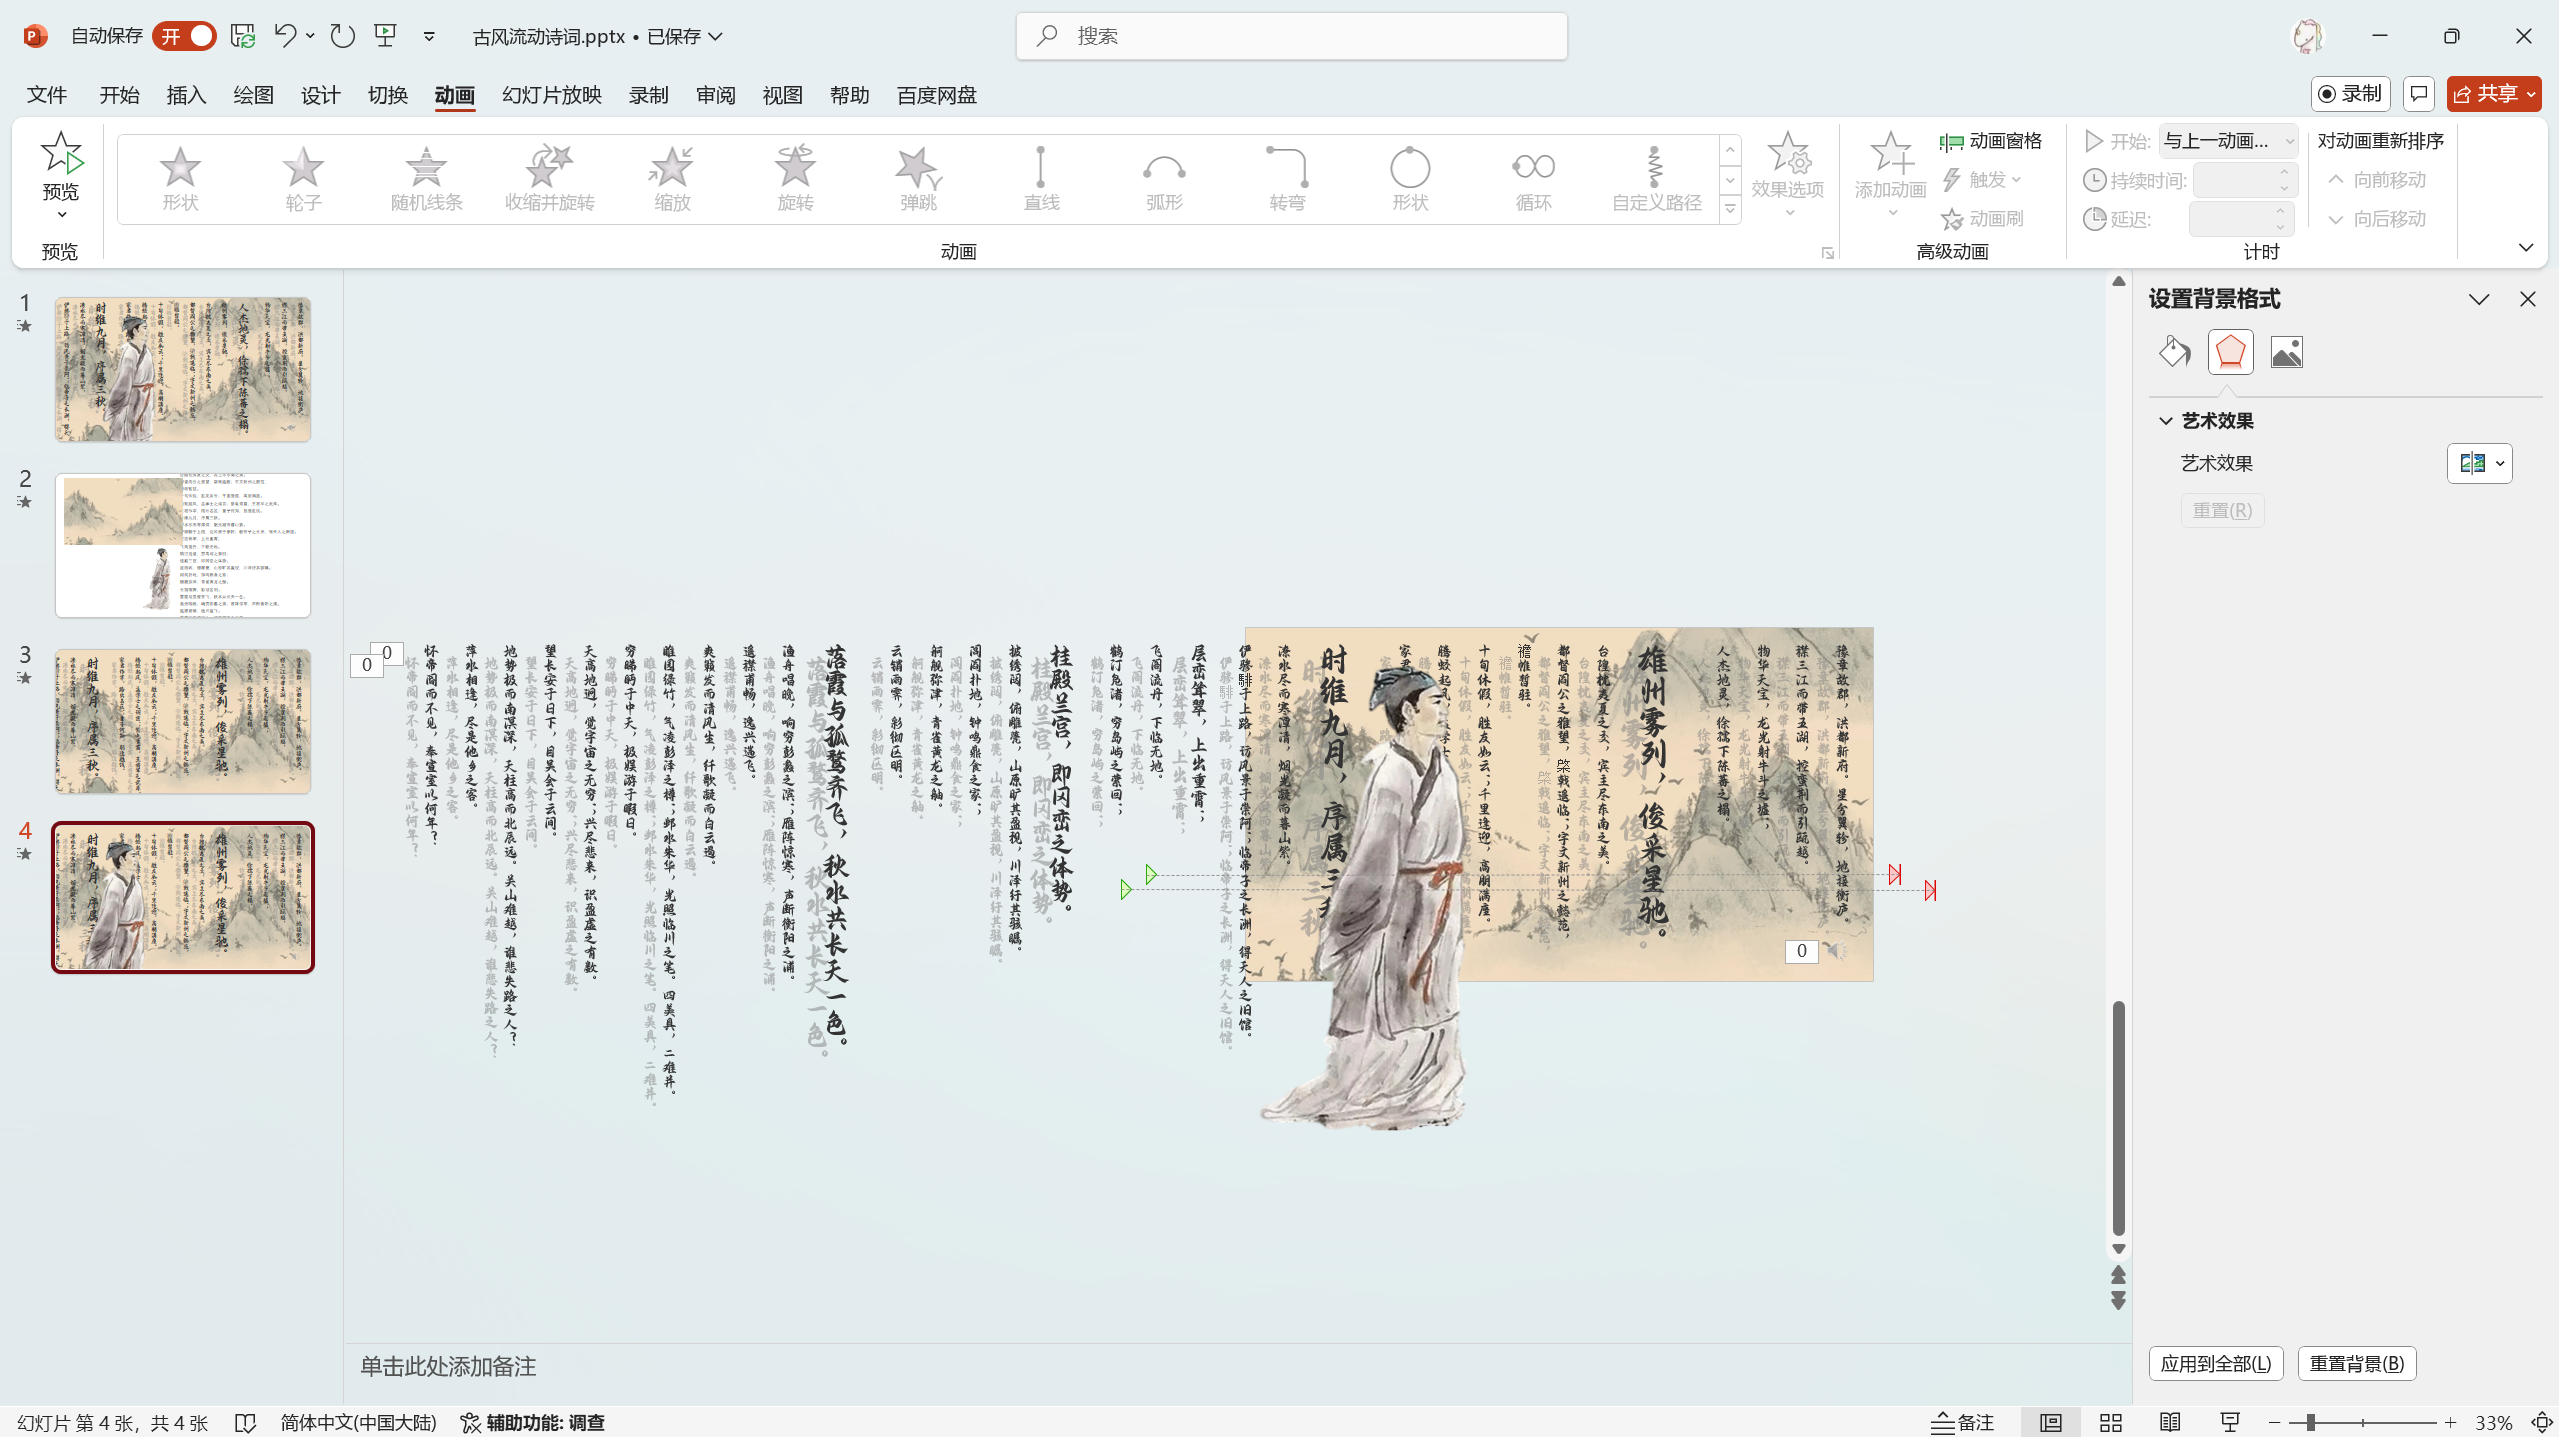Click the 重置背景 button
This screenshot has height=1437, width=2559.
point(2356,1364)
